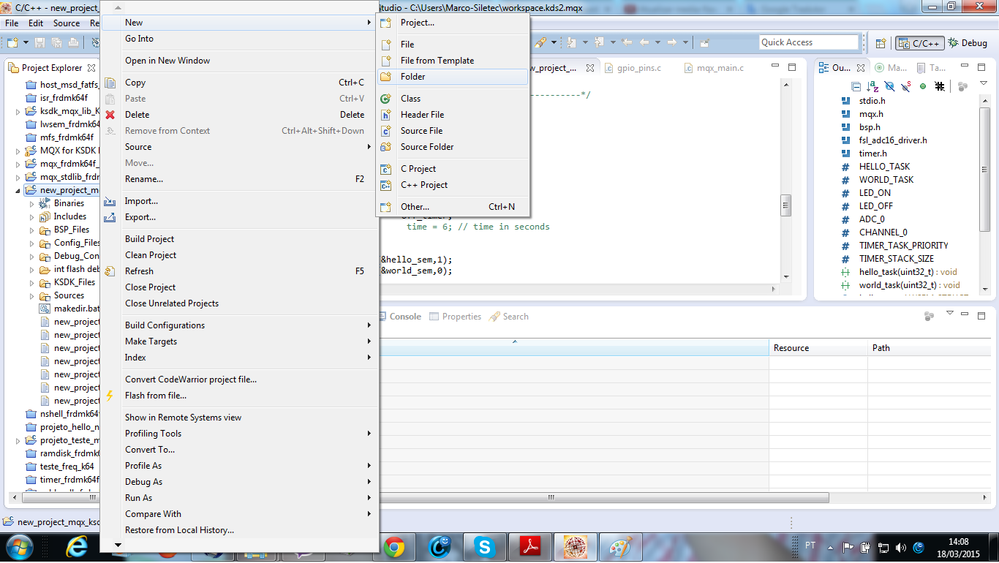Sort Outline entries alphabetically
The width and height of the screenshot is (999, 563).
pos(873,87)
